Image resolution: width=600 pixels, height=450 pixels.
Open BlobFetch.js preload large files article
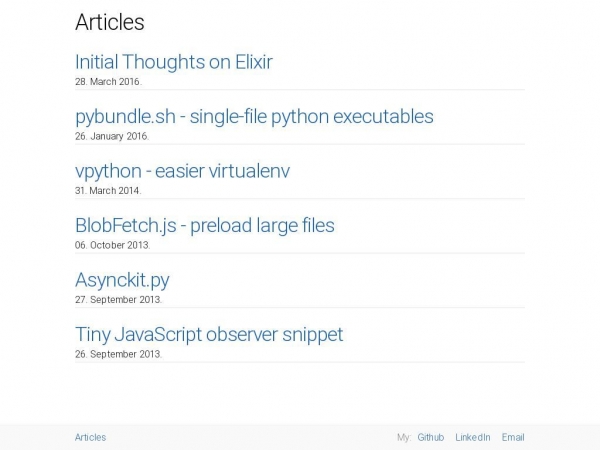click(205, 225)
